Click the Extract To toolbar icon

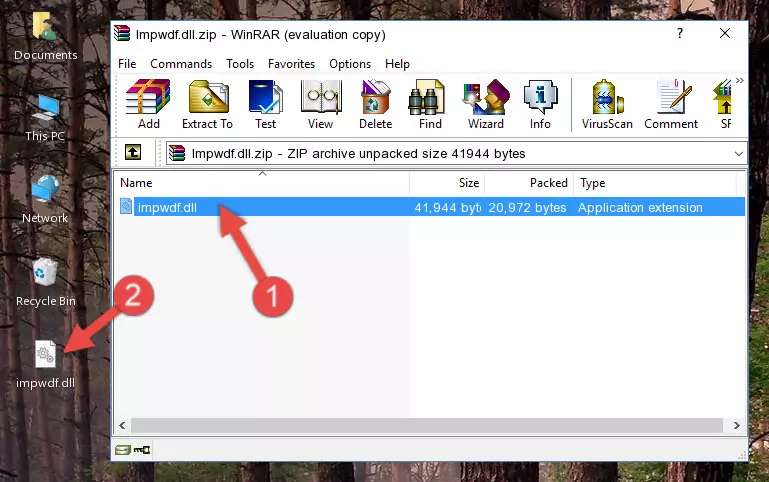[x=207, y=104]
